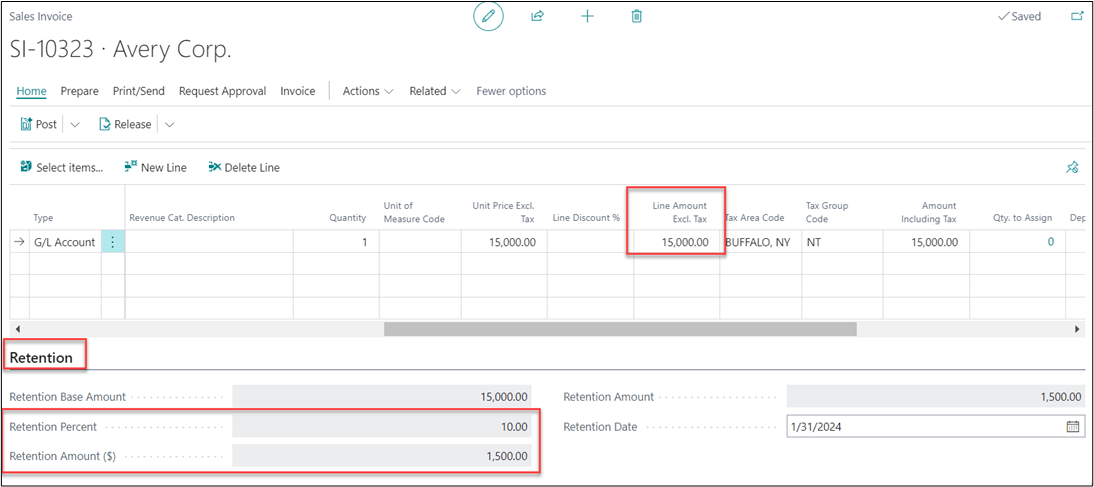Click the trash delete icon
The height and width of the screenshot is (487, 1094).
click(637, 17)
